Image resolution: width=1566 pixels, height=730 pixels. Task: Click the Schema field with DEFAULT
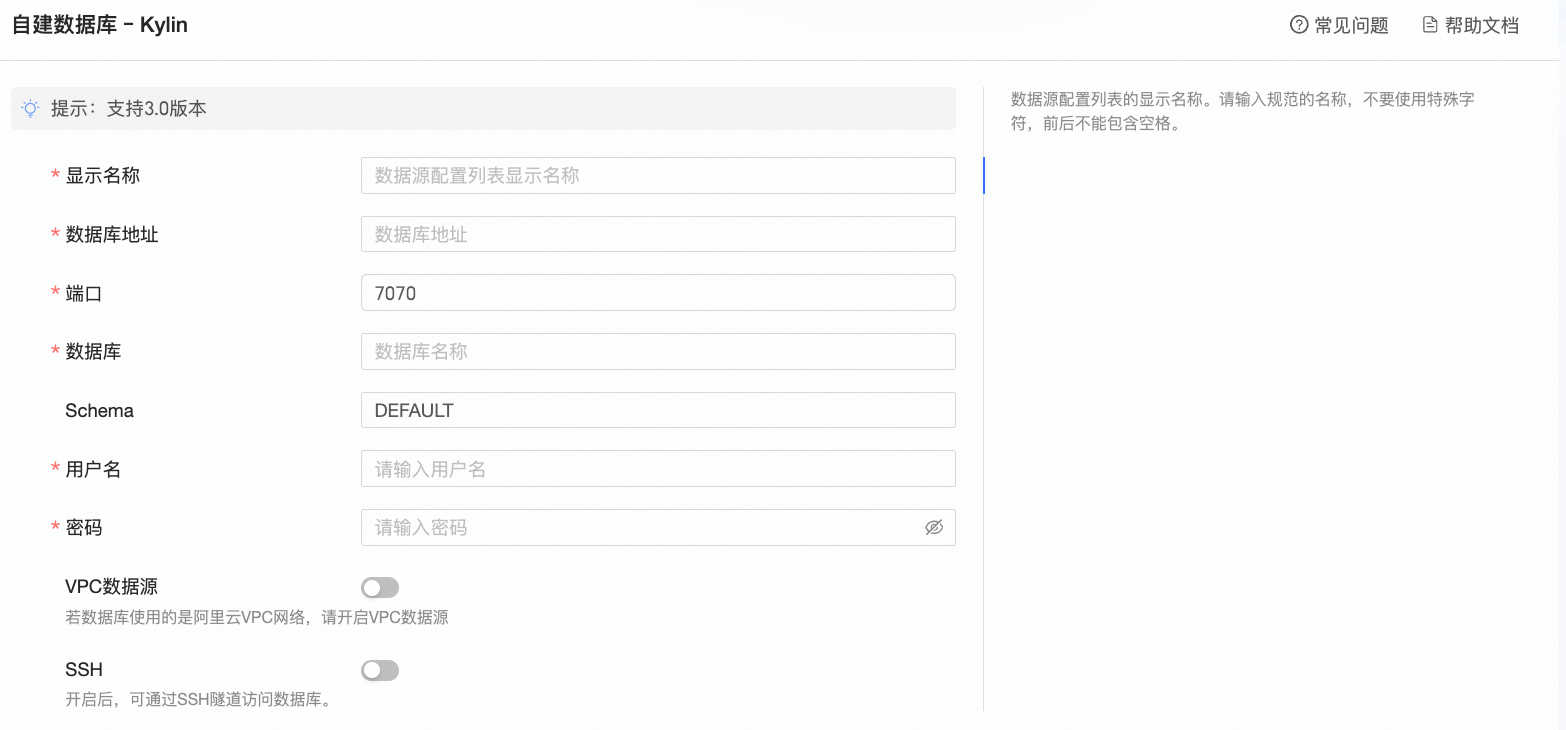[658, 410]
